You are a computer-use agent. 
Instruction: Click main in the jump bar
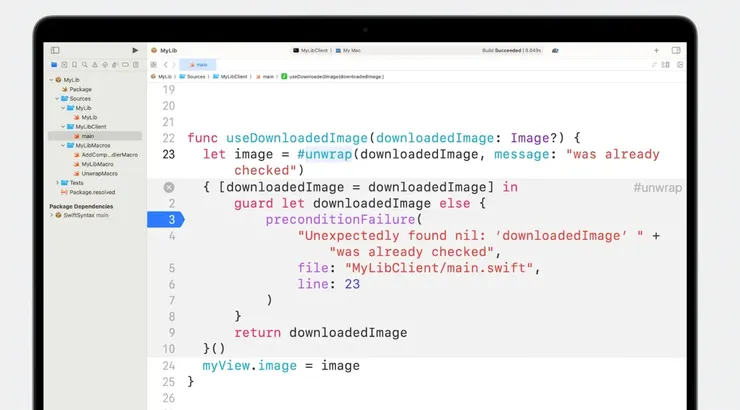(265, 76)
